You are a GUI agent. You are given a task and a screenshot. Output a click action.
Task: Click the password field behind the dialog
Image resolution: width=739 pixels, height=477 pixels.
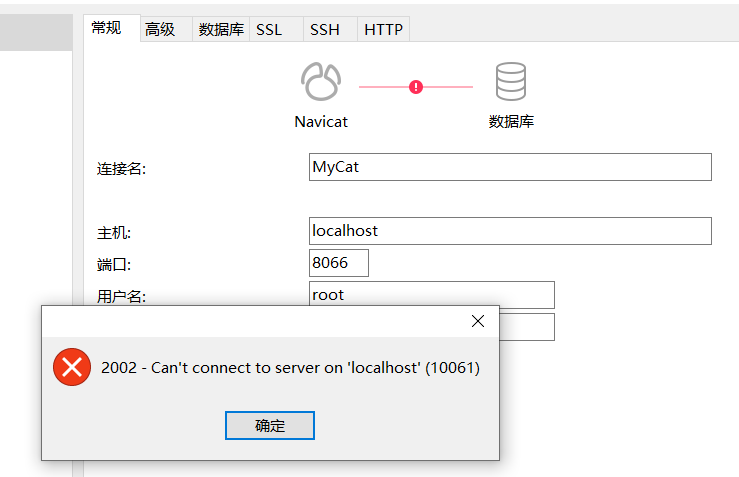[527, 327]
